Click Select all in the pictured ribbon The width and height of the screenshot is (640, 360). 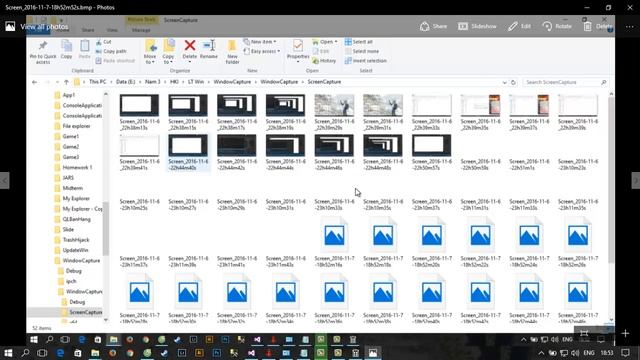pyautogui.click(x=359, y=42)
